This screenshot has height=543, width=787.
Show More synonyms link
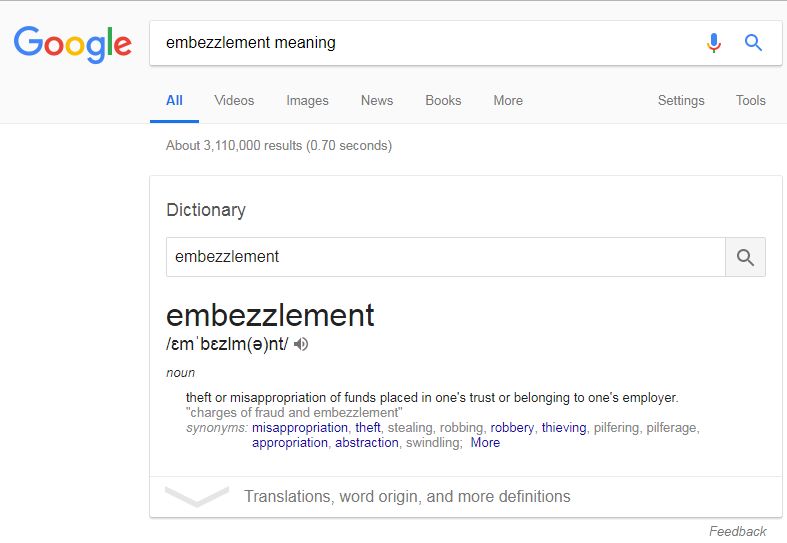coord(485,443)
